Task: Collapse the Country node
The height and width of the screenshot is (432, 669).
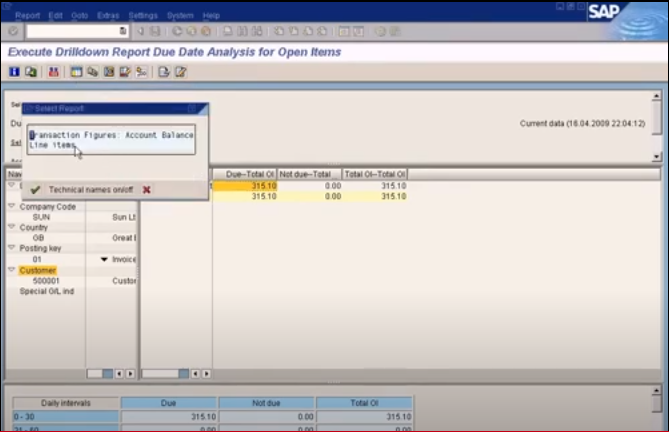Action: tap(12, 226)
